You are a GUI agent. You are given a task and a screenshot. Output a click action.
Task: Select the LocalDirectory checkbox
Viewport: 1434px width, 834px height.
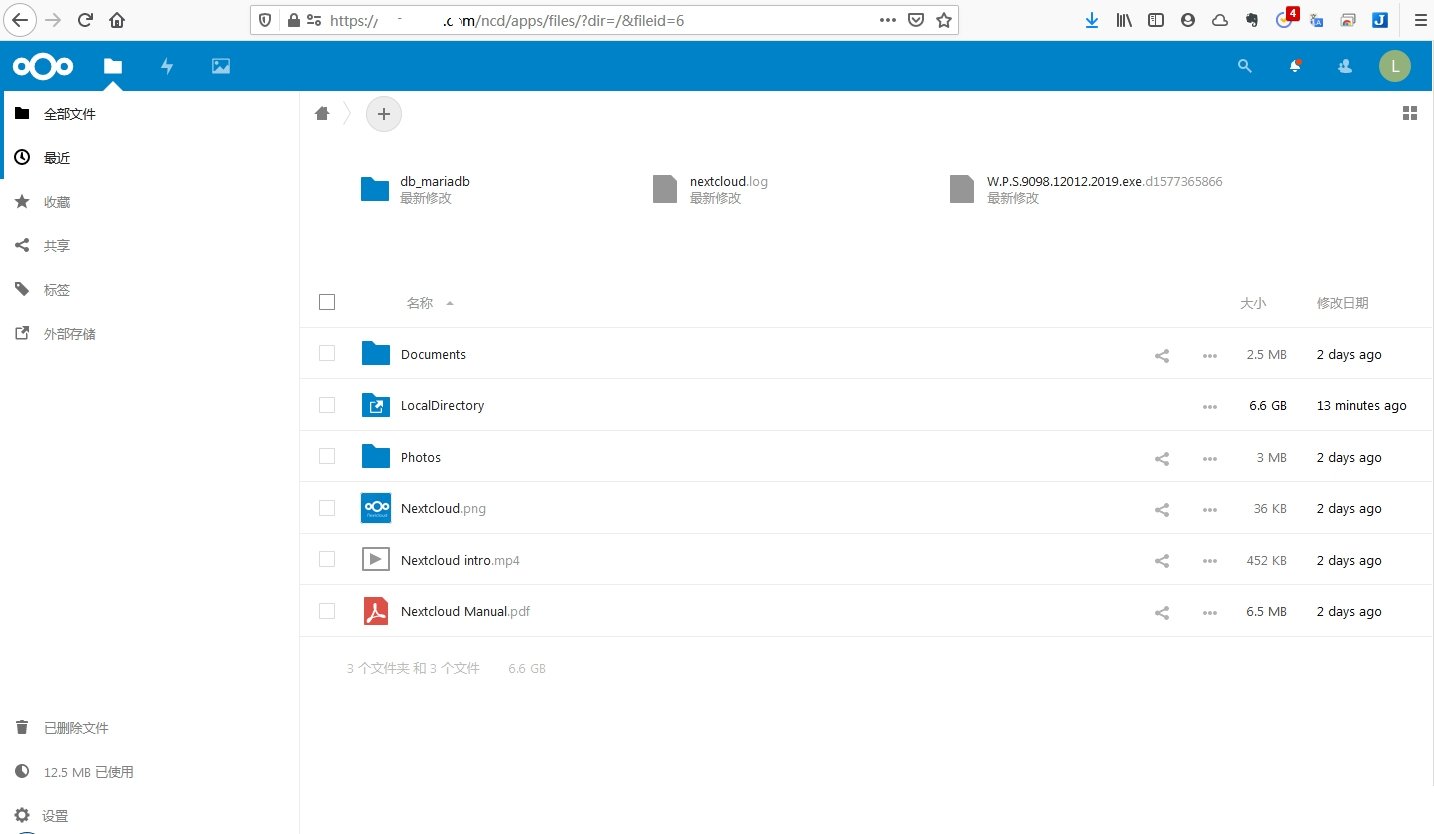[327, 405]
